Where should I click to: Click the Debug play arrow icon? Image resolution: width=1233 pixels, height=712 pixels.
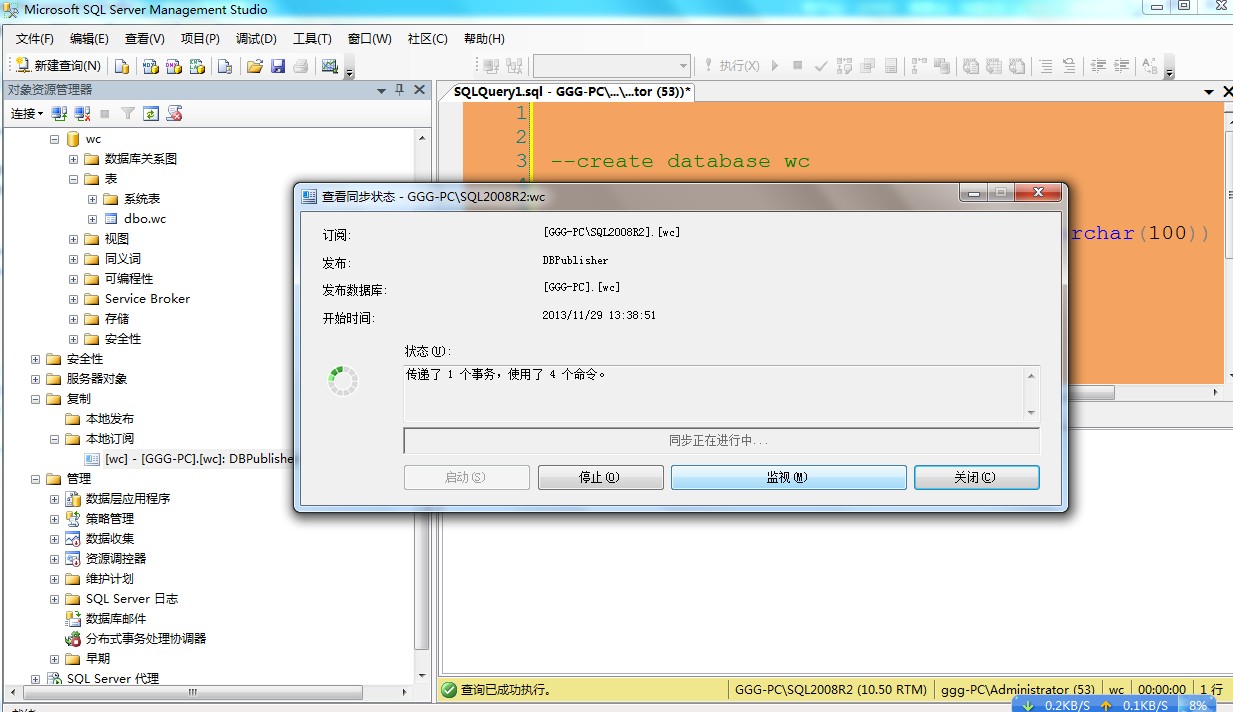click(x=775, y=66)
